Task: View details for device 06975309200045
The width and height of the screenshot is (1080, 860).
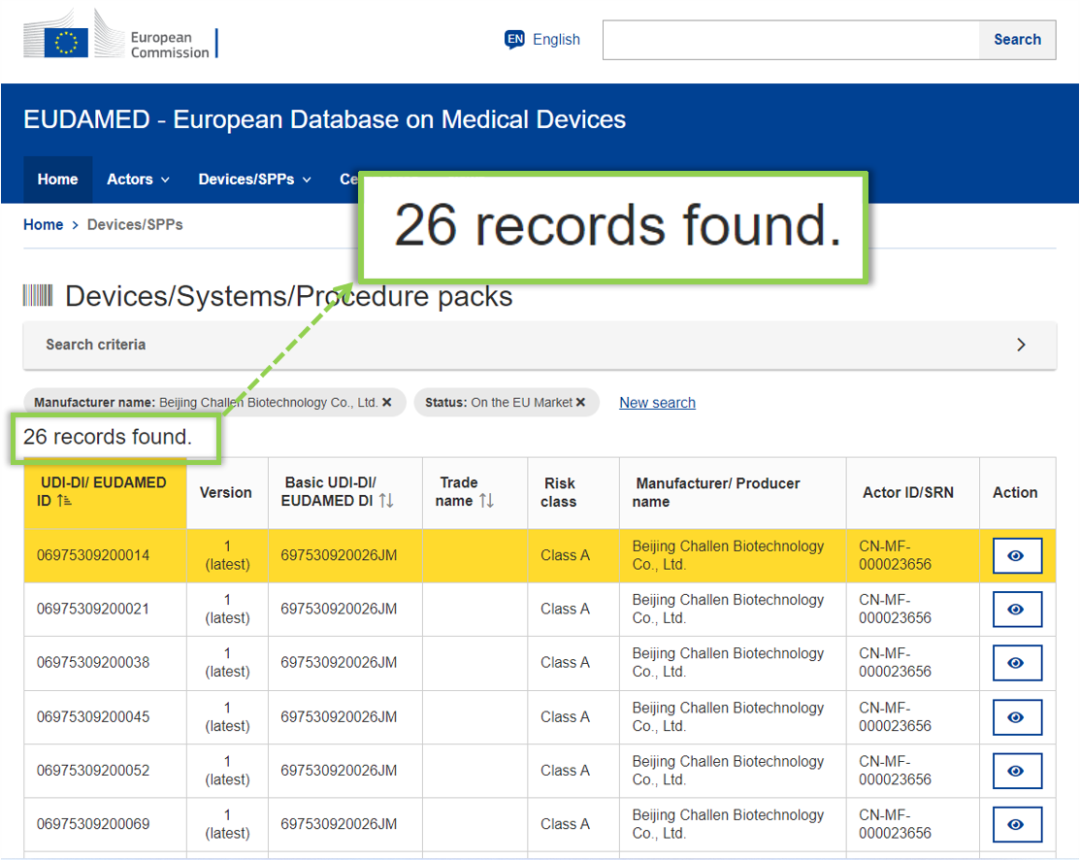Action: coord(1017,717)
